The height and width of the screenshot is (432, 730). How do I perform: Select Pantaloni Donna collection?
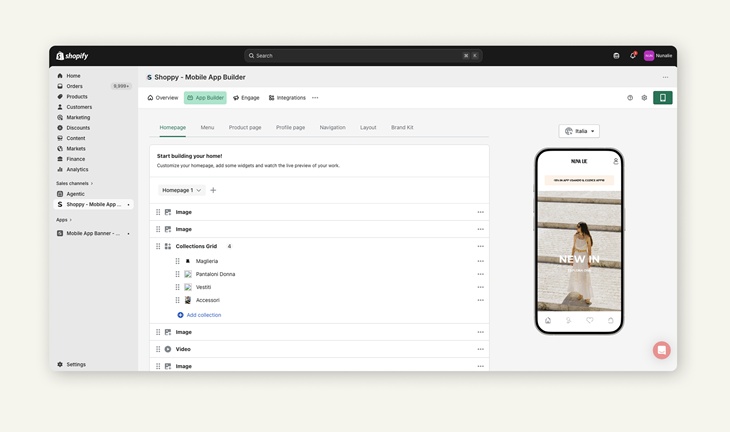click(215, 274)
